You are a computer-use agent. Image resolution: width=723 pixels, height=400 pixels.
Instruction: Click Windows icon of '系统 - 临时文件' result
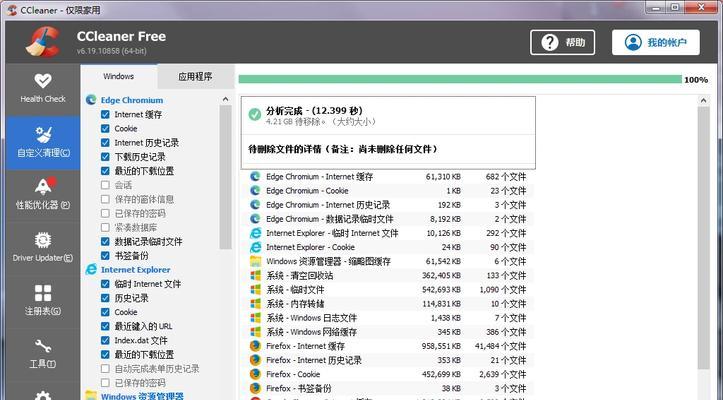(x=255, y=290)
